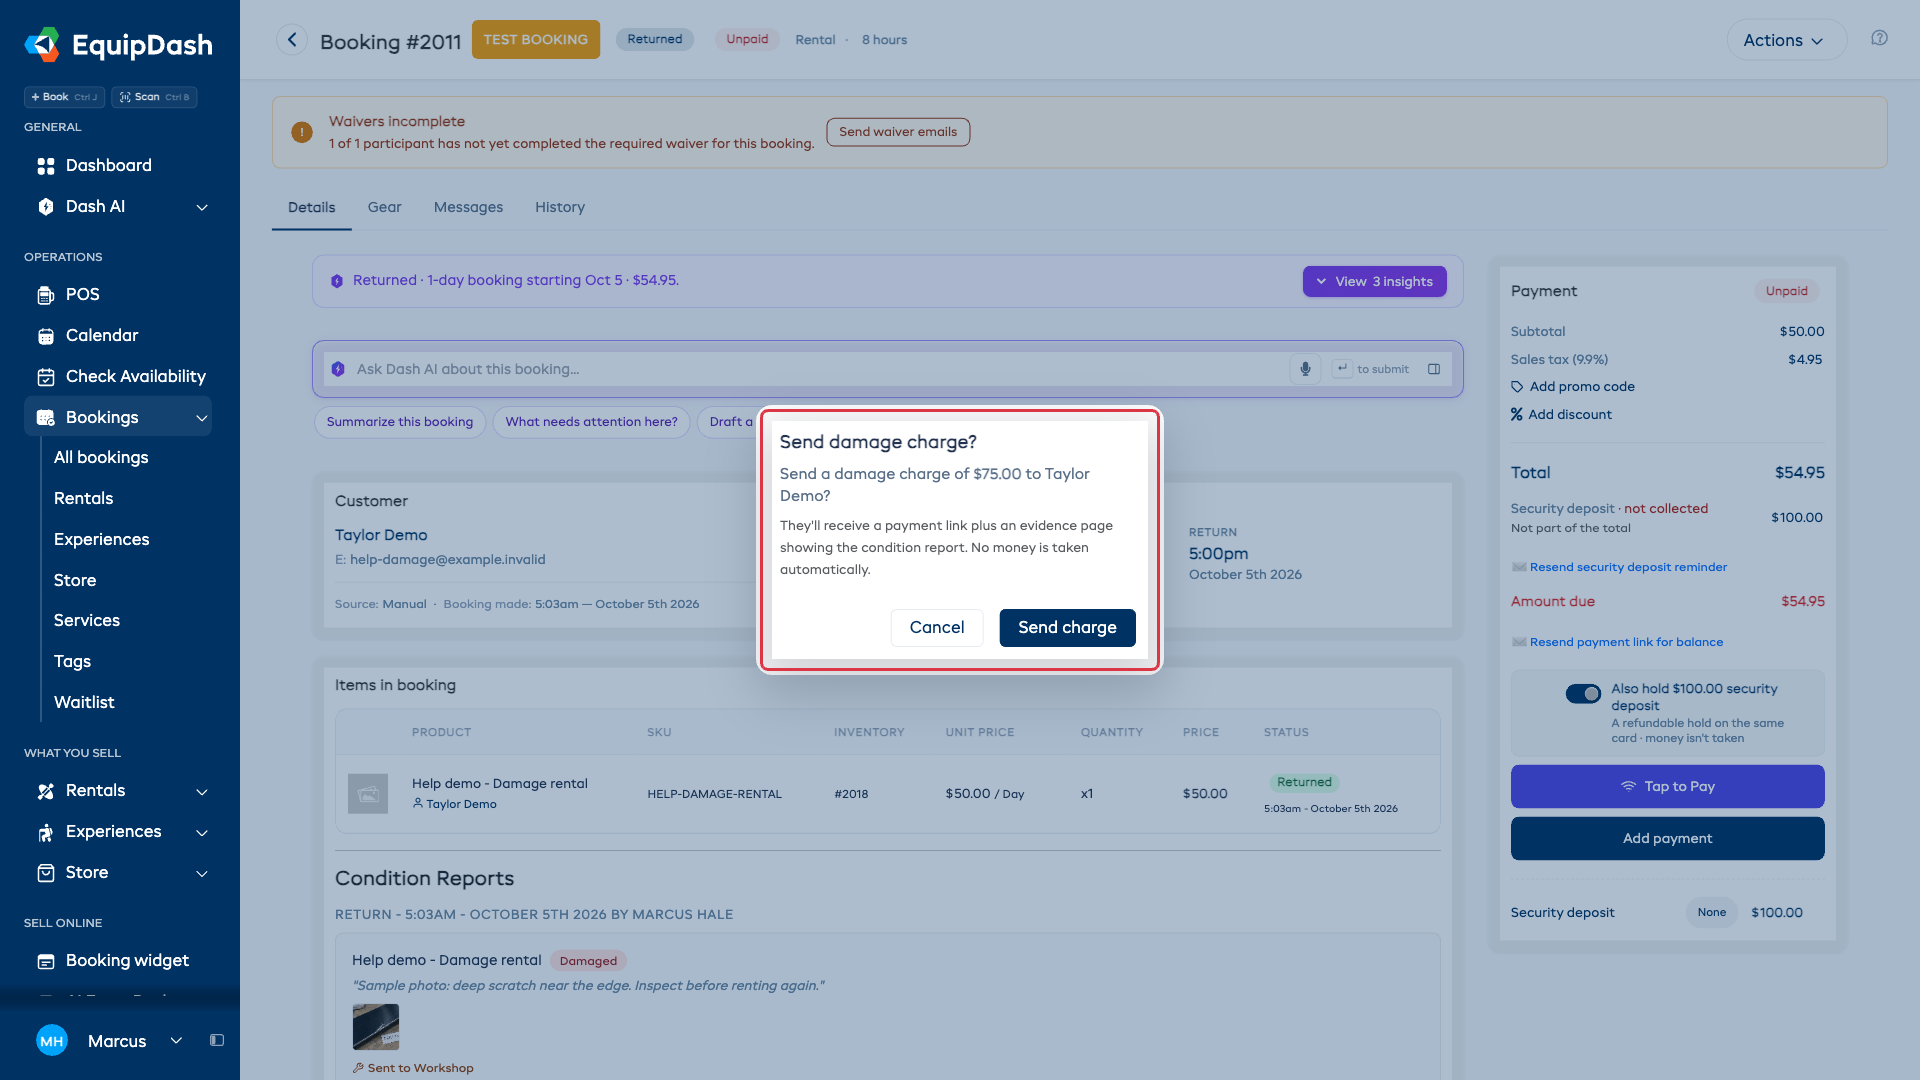Click the Tap to Pay button
1920x1080 pixels.
(1667, 786)
